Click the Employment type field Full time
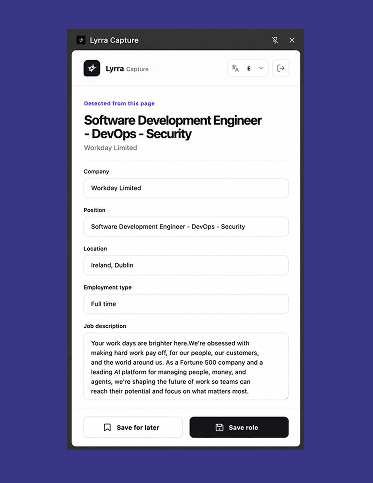The image size is (373, 483). 186,304
